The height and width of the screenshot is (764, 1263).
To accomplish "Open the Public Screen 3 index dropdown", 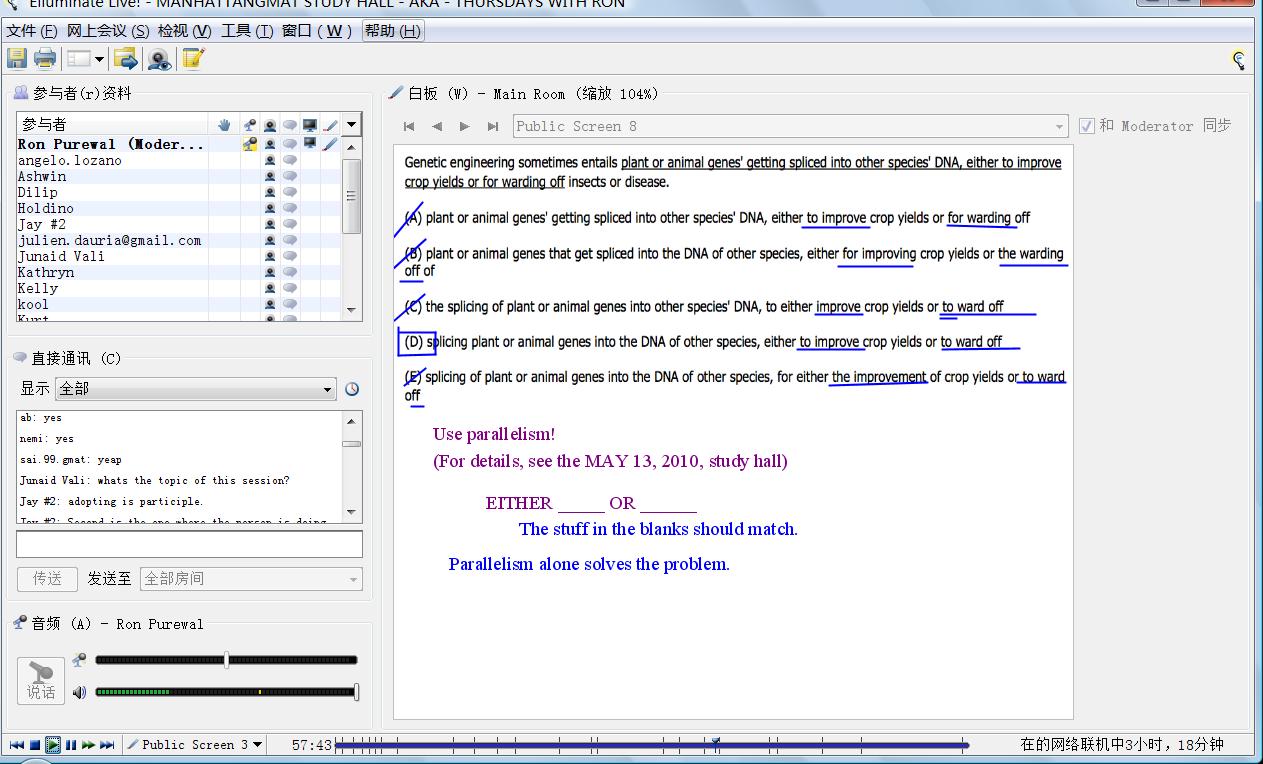I will (x=196, y=745).
